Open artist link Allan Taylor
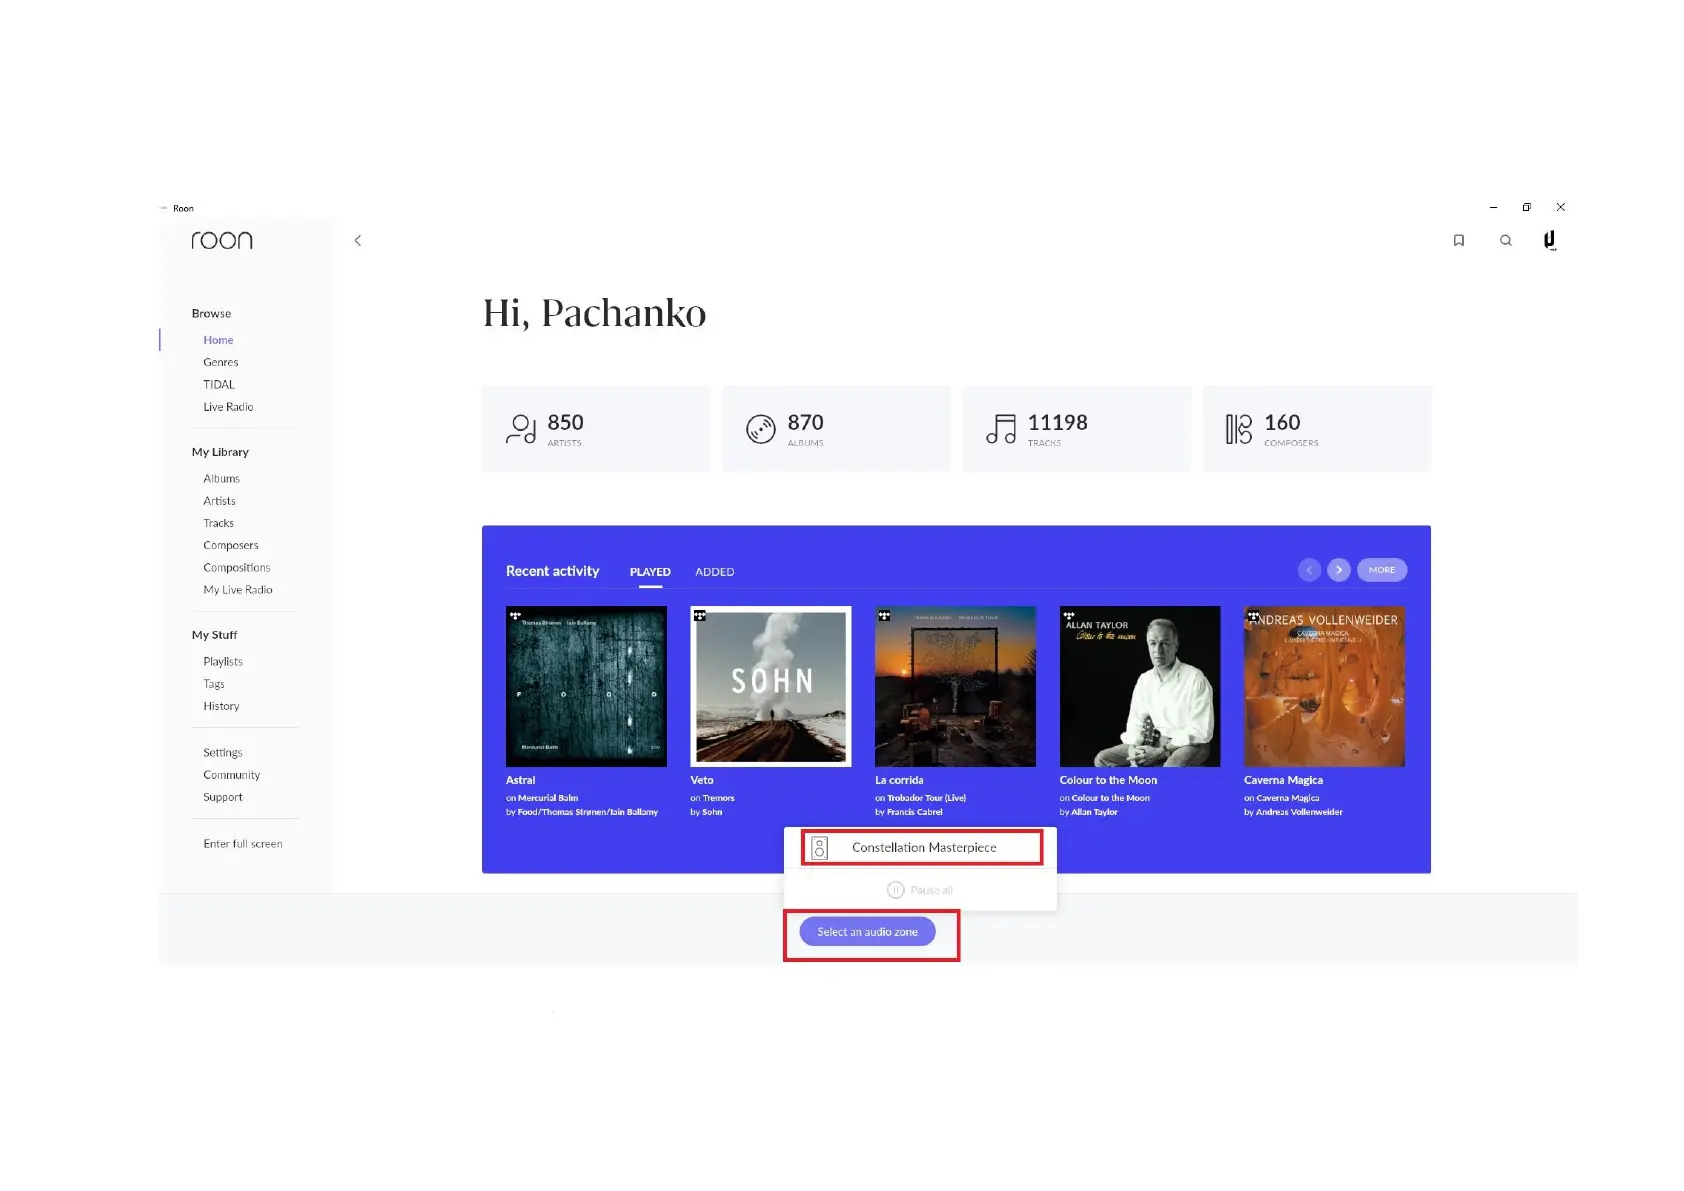1684x1191 pixels. (1094, 813)
